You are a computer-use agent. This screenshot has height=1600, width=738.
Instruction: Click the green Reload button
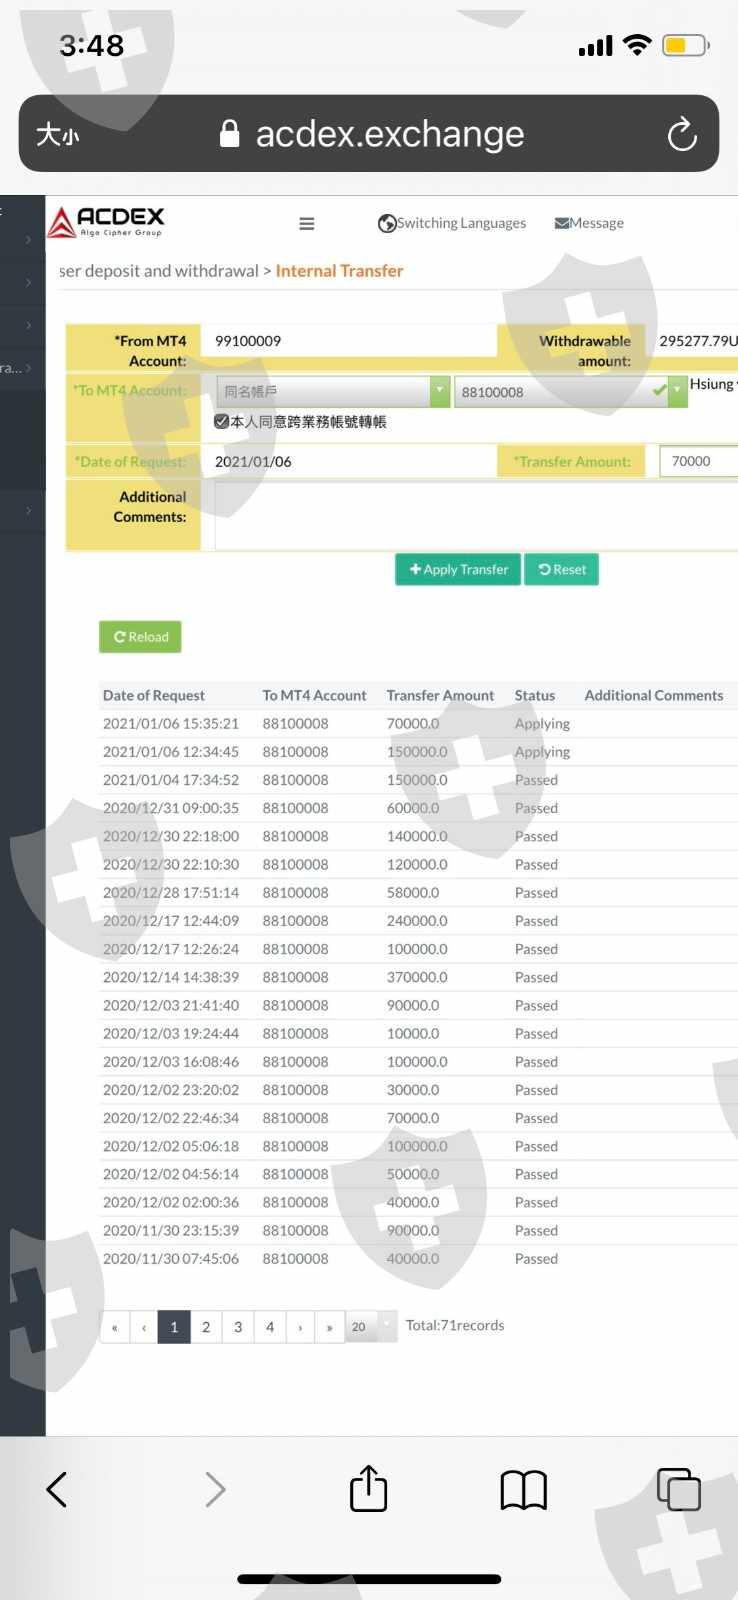(x=140, y=637)
